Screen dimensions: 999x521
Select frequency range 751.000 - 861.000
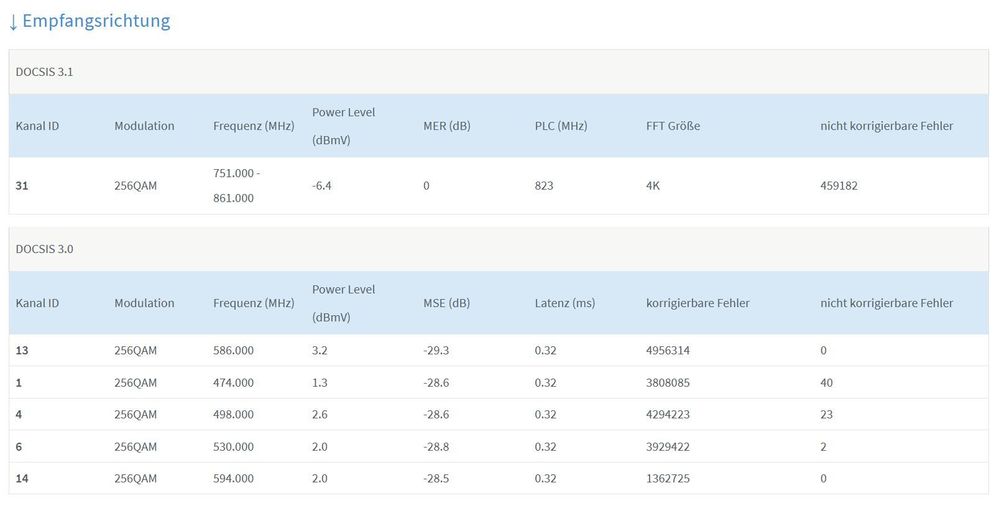pos(236,185)
